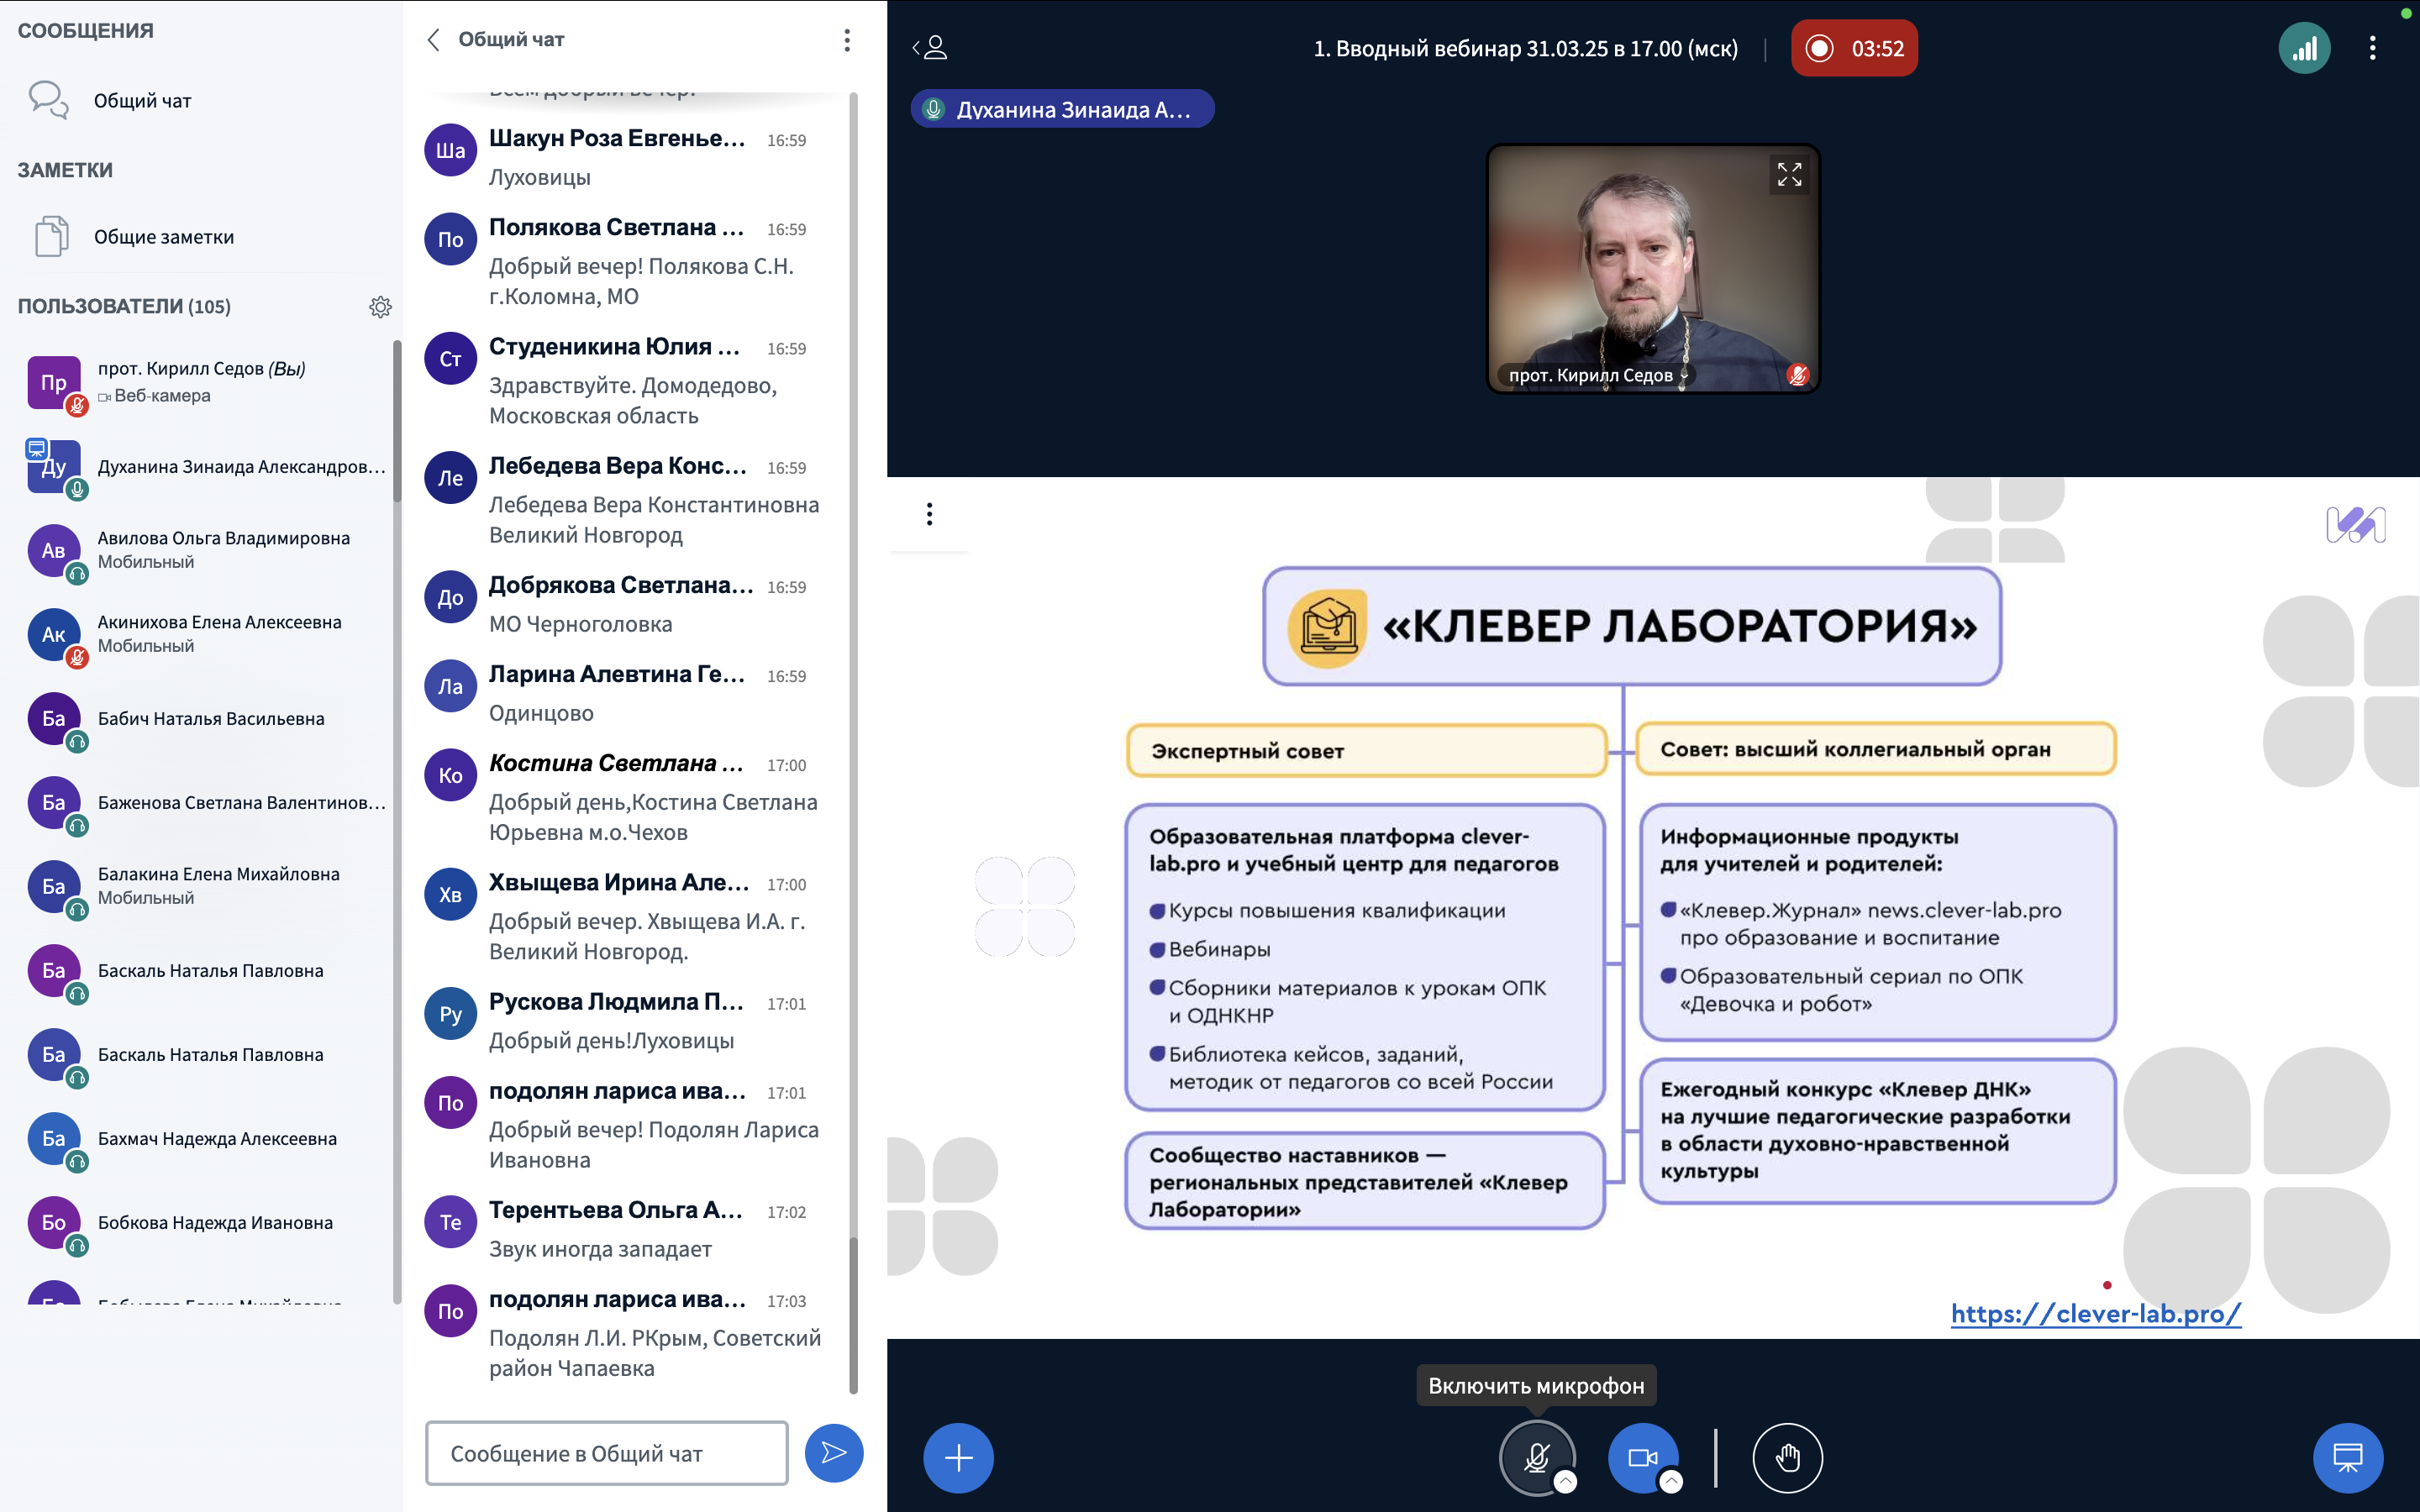Image resolution: width=2420 pixels, height=1512 pixels.
Task: Open user list settings gear
Action: tap(380, 307)
